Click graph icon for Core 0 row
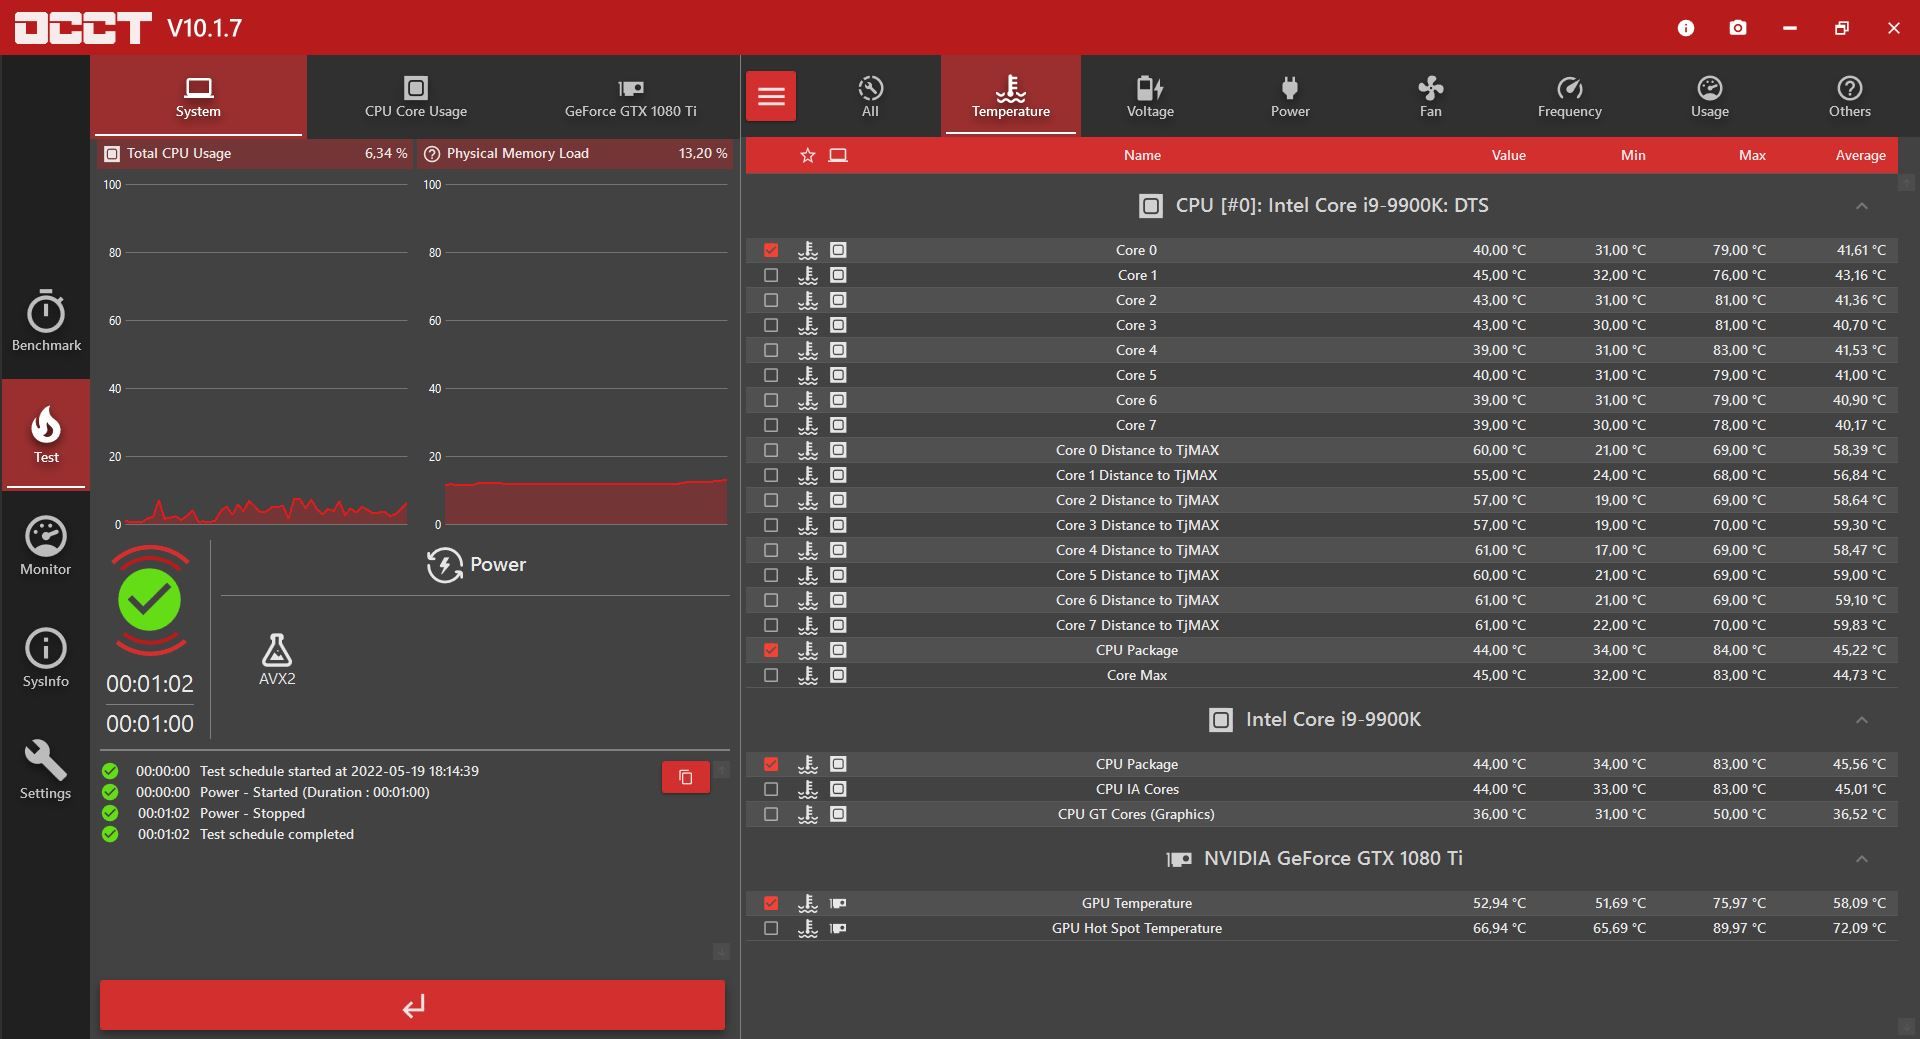The image size is (1920, 1039). pyautogui.click(x=808, y=250)
